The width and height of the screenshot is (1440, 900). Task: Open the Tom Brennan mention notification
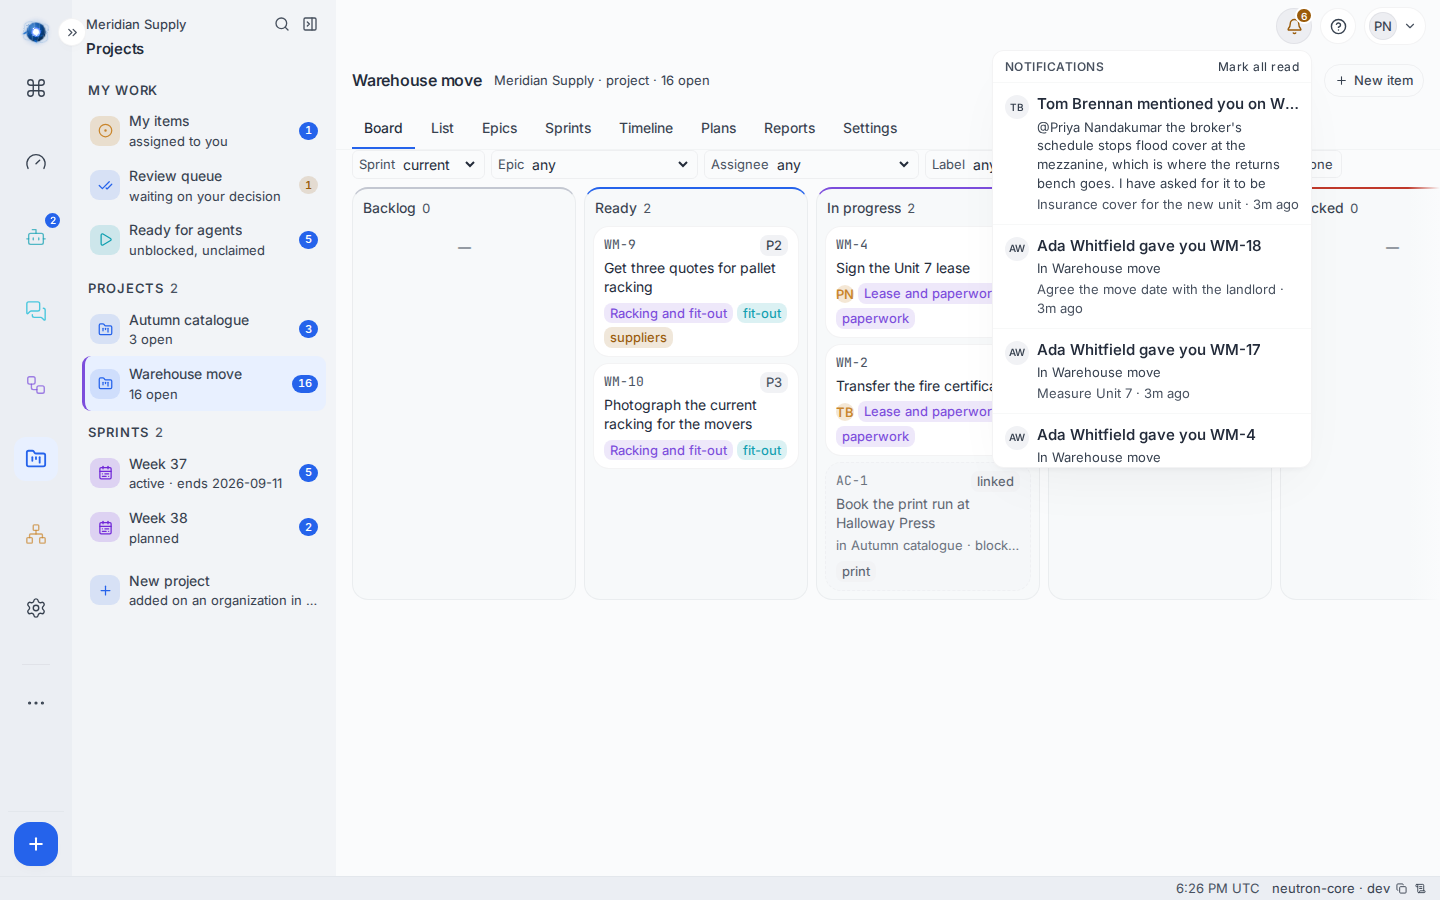pos(1152,154)
